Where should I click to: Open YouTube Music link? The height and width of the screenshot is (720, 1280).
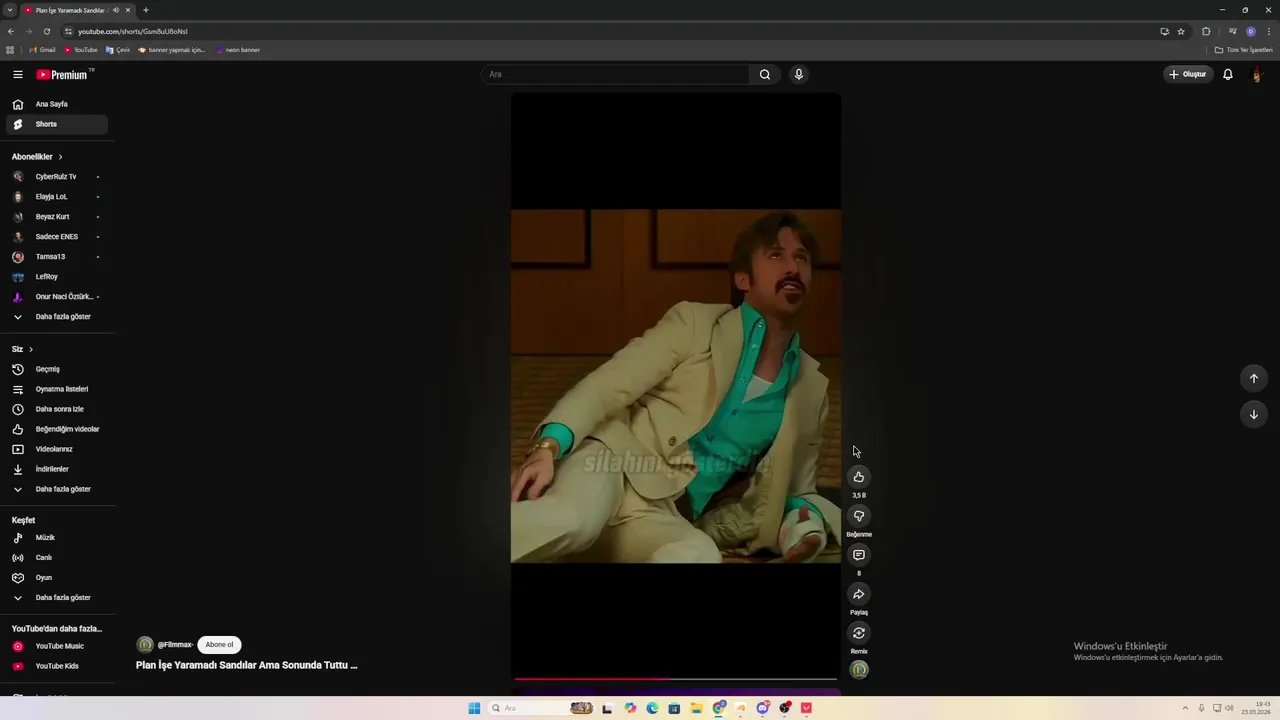(57, 646)
